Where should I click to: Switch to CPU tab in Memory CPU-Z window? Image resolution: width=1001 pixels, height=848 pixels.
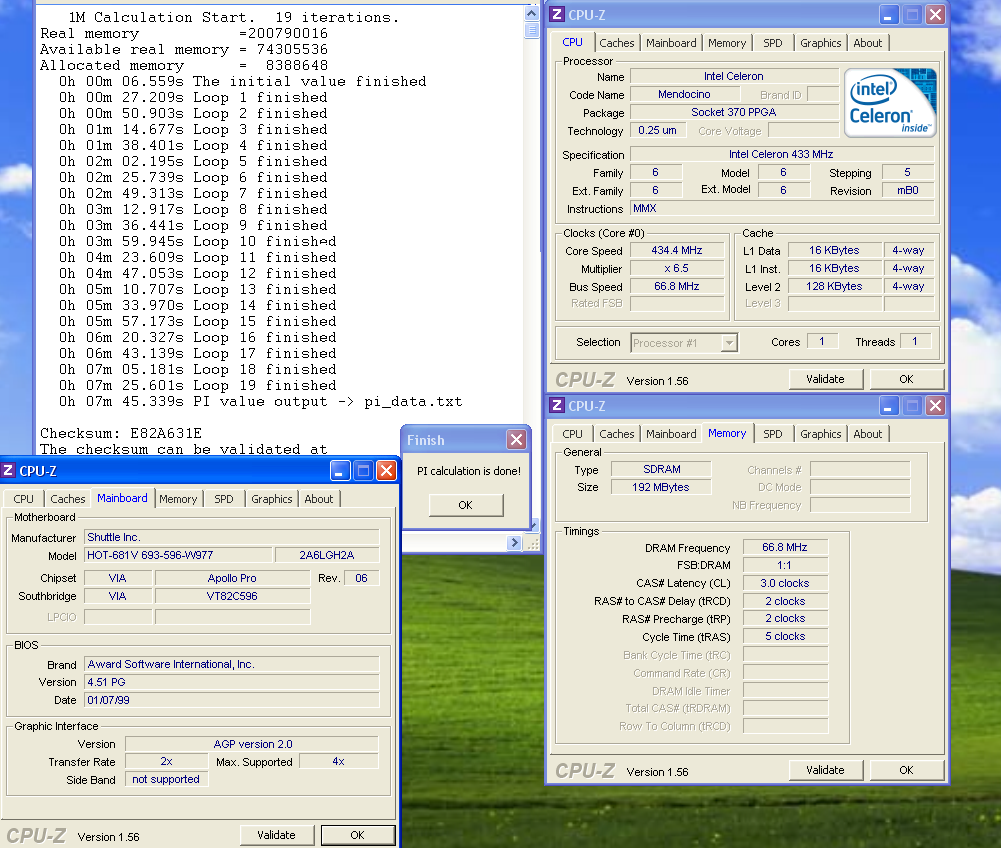coord(572,434)
